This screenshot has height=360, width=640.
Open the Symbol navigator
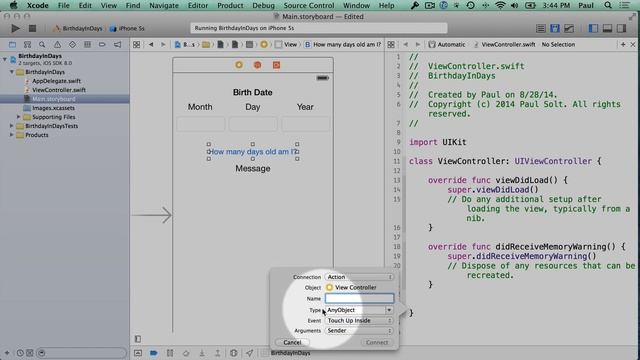[x=27, y=44]
